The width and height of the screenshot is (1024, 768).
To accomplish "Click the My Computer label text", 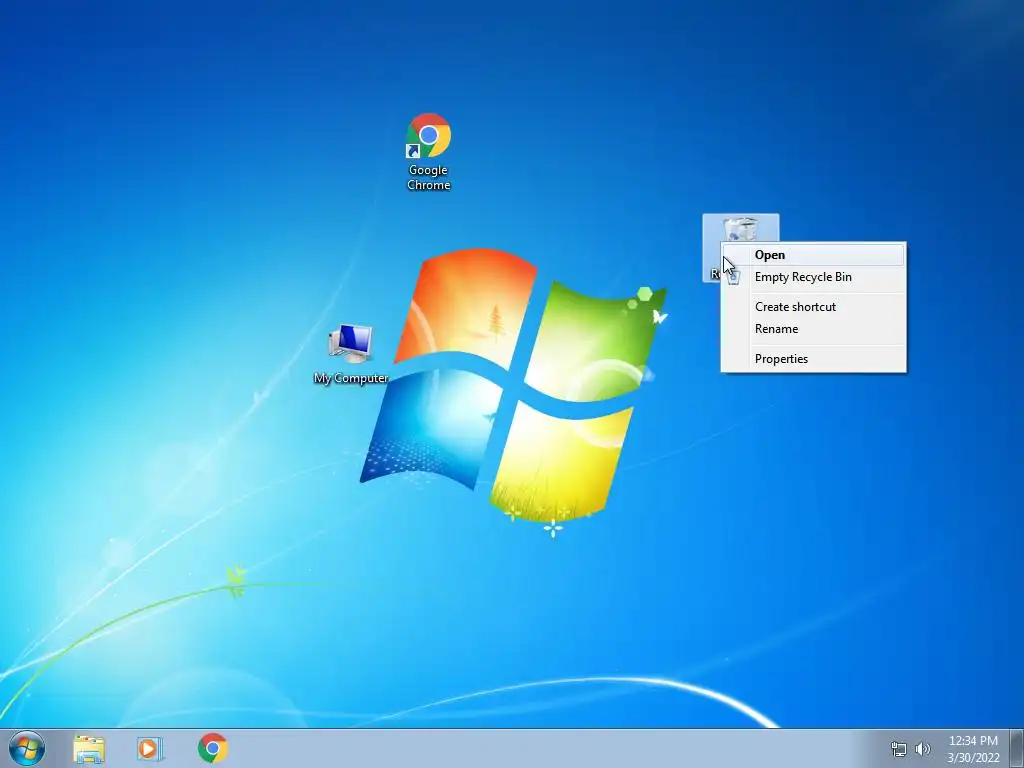I will (x=351, y=378).
